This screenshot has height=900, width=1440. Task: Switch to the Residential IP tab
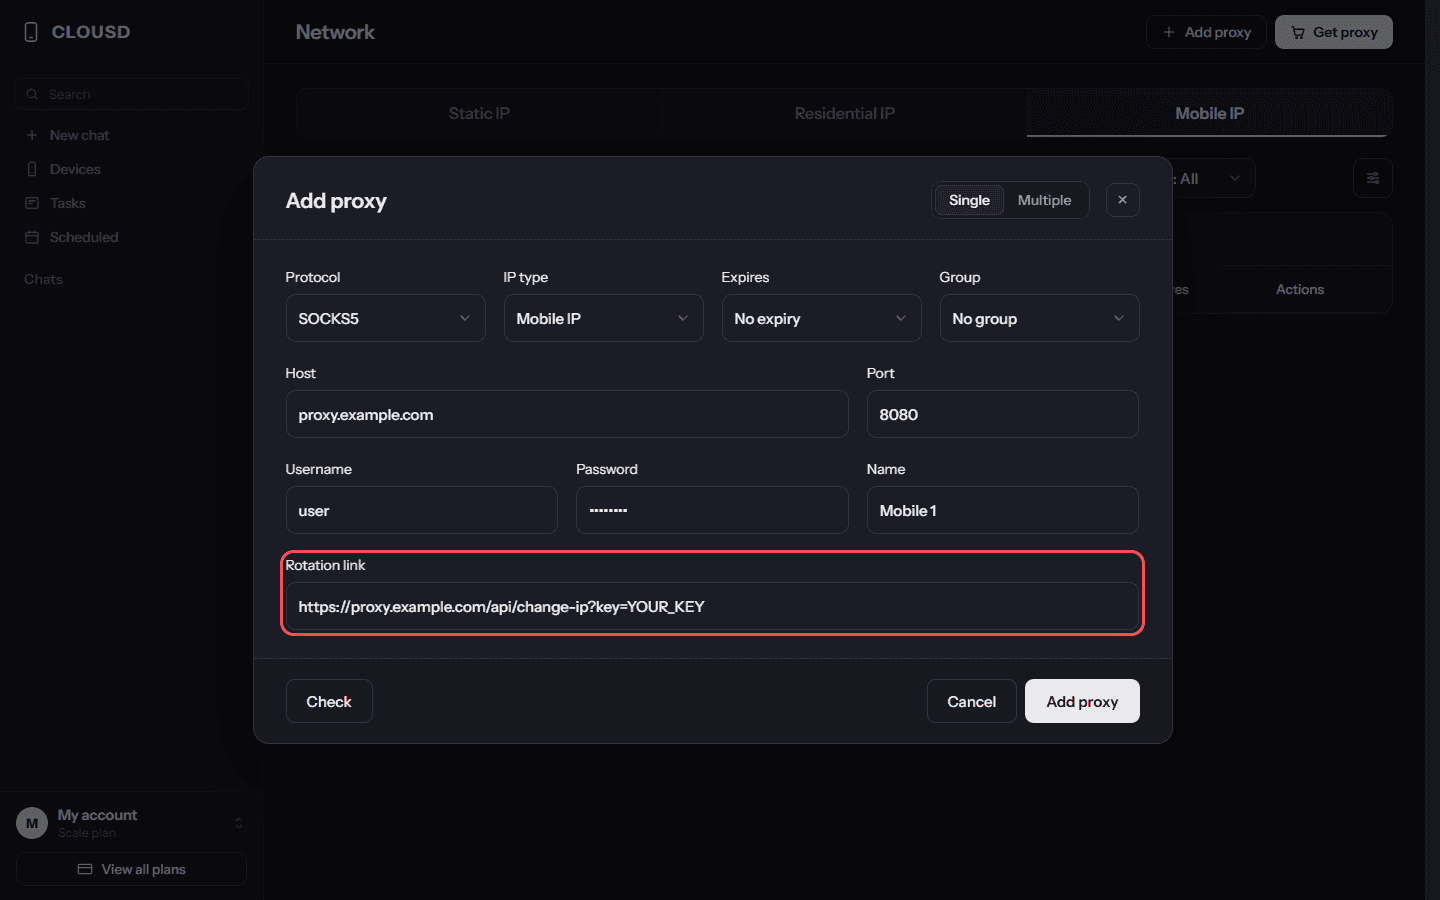pyautogui.click(x=845, y=113)
